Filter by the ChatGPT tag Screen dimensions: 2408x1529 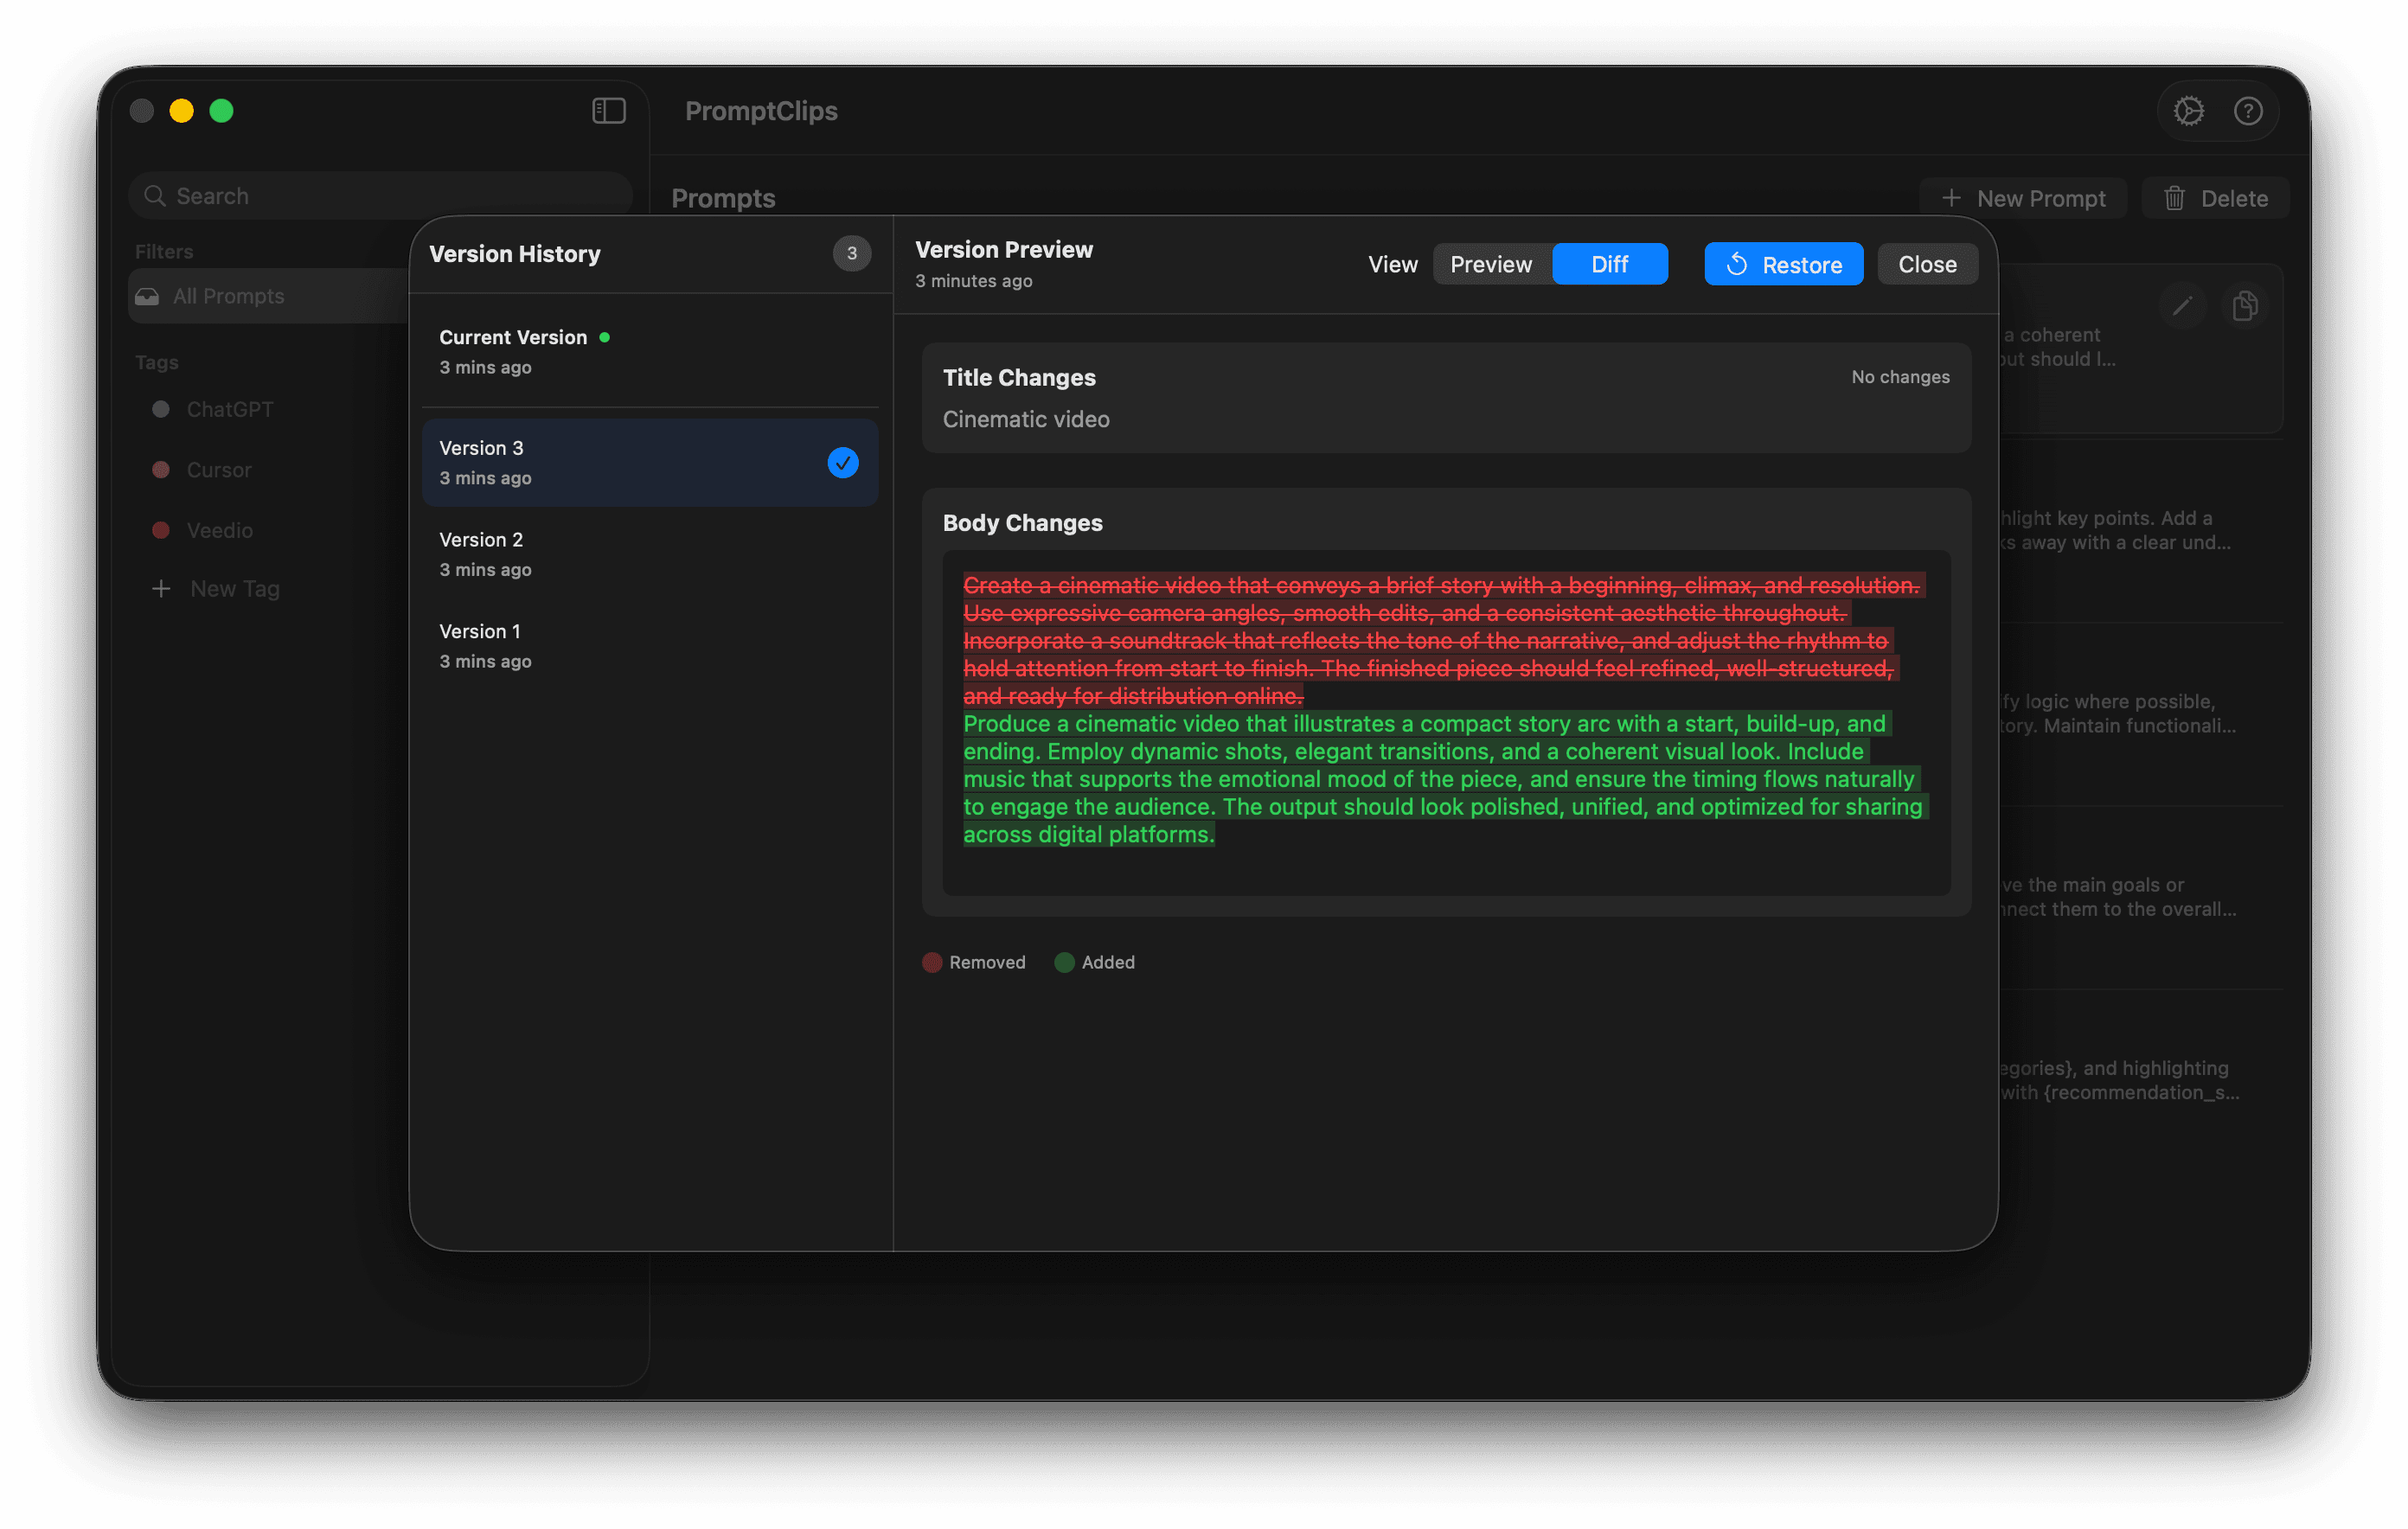point(229,409)
